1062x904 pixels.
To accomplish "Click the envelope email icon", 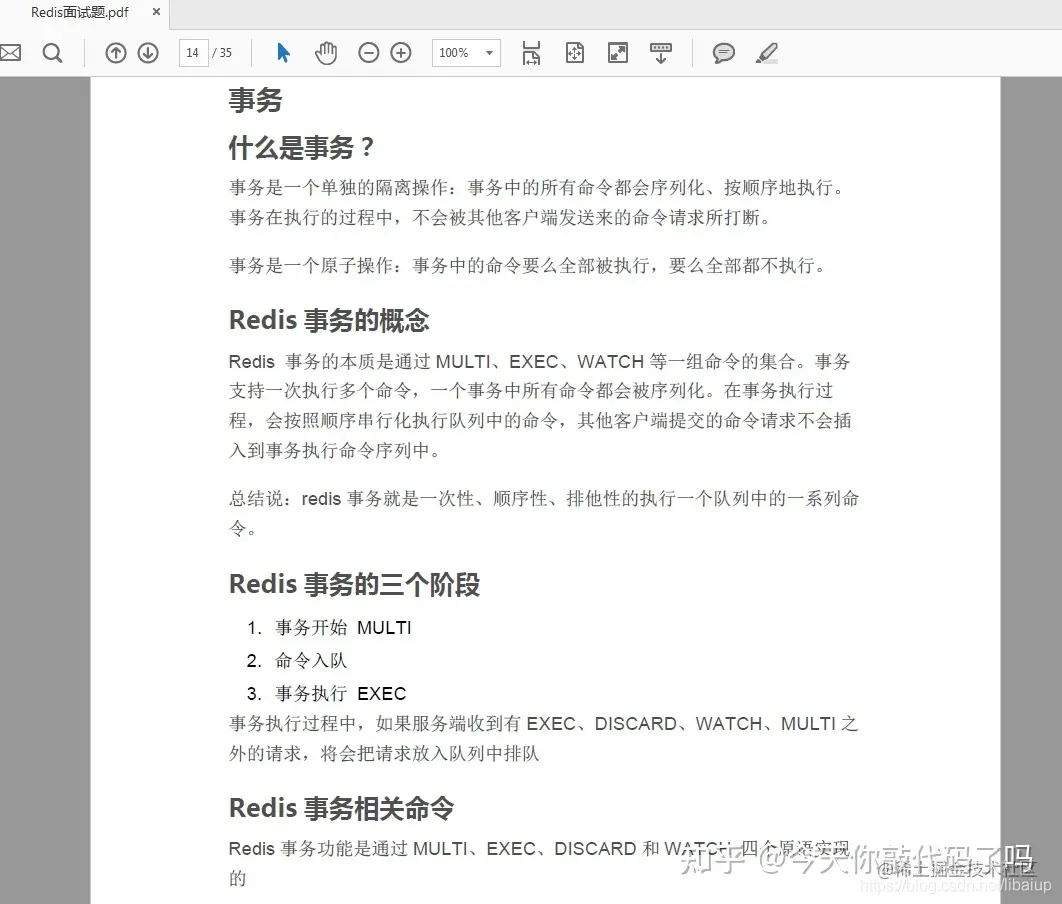I will coord(9,53).
